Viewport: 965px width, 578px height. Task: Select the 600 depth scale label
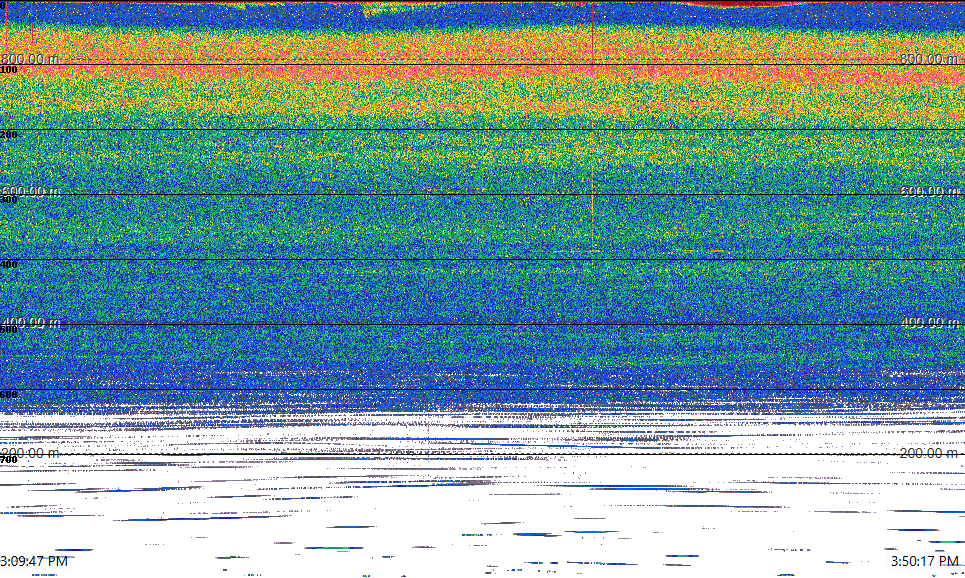[9, 395]
